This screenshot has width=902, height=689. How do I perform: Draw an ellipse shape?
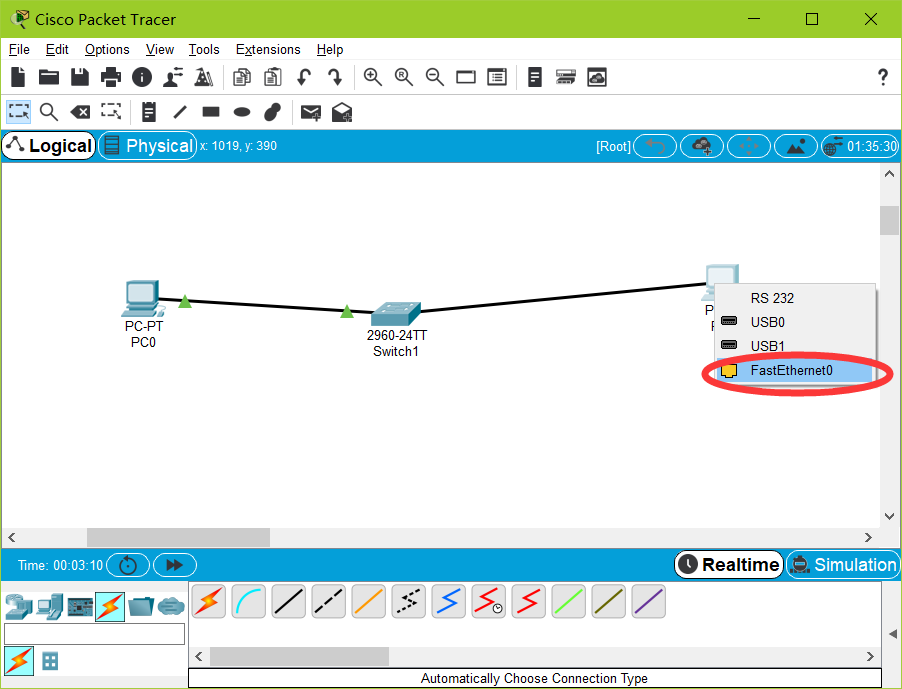[x=242, y=112]
